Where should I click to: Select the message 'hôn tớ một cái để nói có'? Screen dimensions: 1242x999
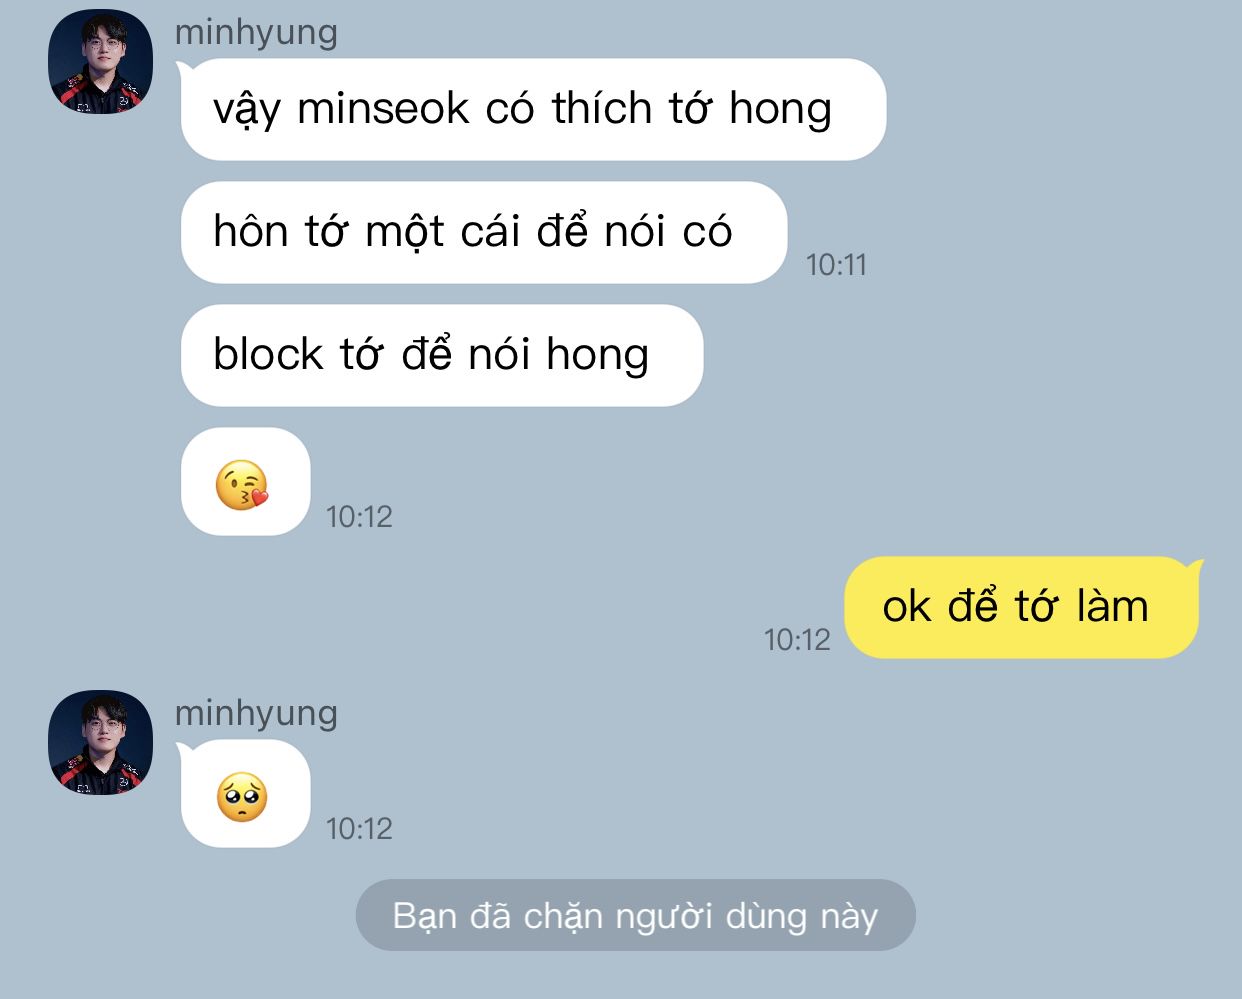(484, 232)
